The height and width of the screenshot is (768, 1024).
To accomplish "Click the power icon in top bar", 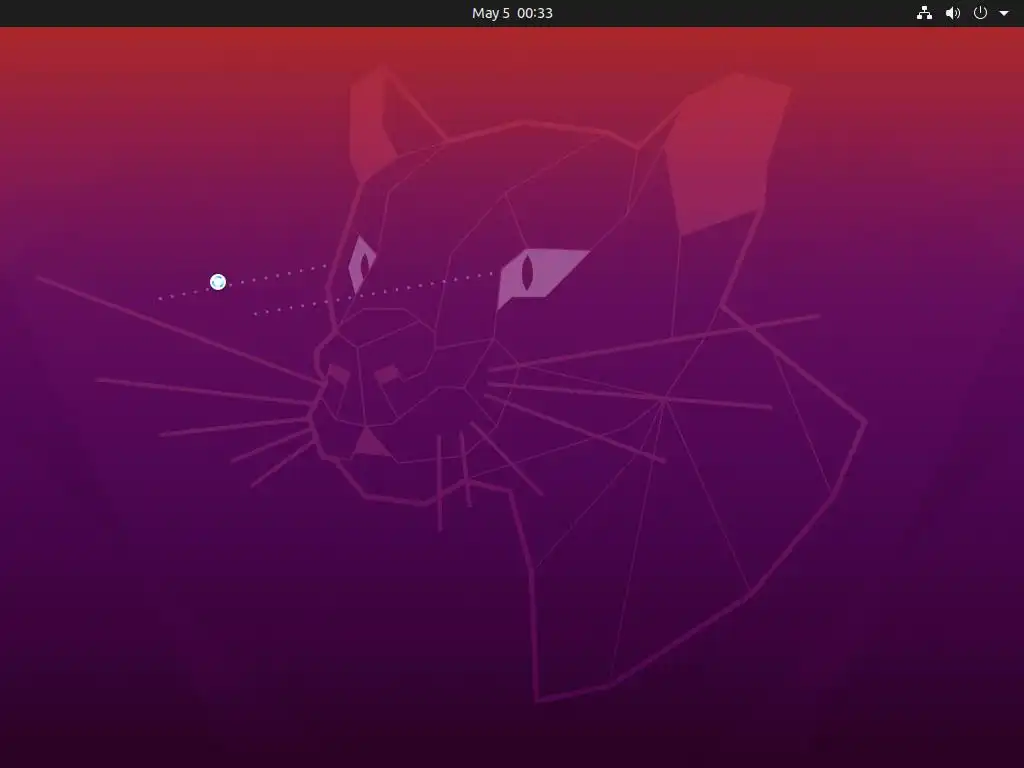I will [x=980, y=12].
